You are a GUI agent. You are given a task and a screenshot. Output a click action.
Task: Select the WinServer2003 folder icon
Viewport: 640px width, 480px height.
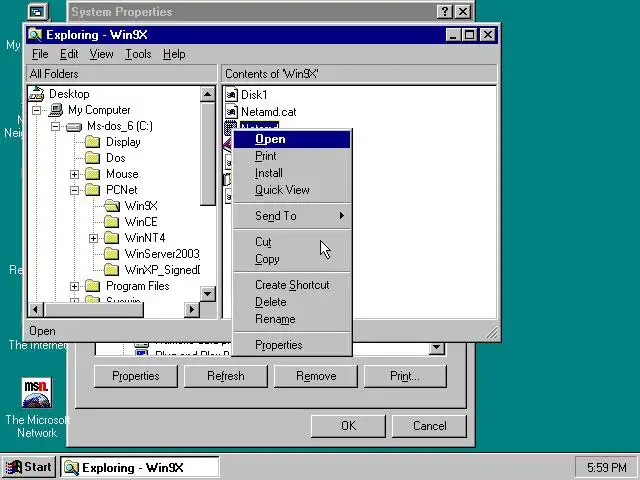111,254
